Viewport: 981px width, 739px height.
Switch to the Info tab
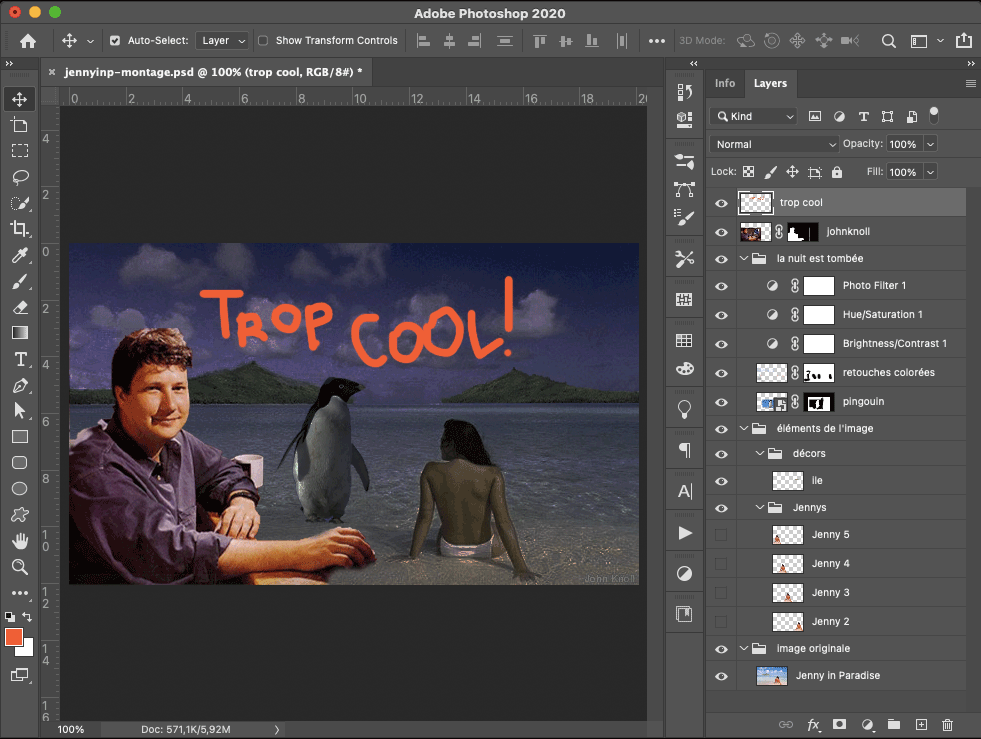[x=725, y=84]
